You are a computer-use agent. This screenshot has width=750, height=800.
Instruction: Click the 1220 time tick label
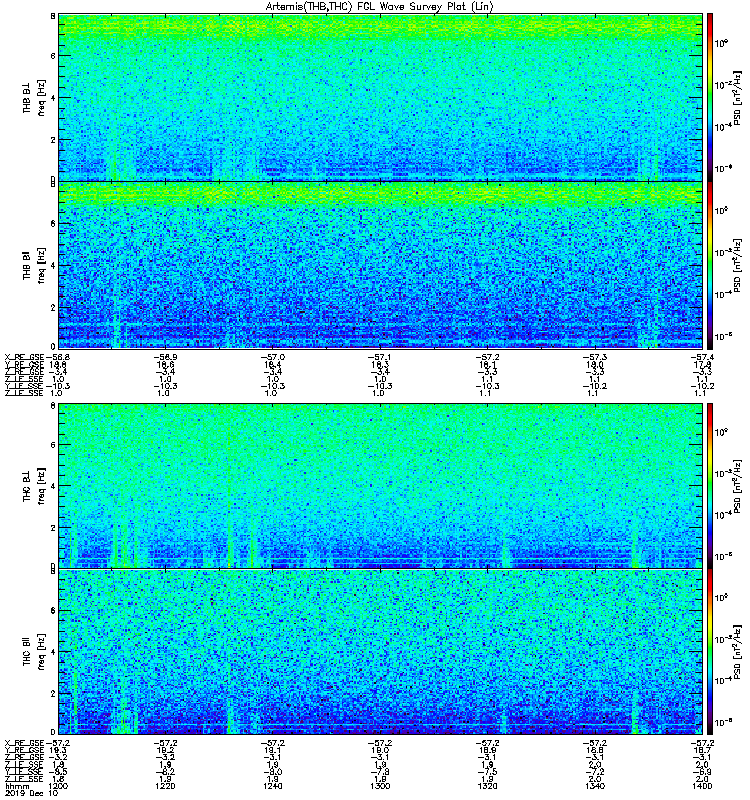[165, 786]
